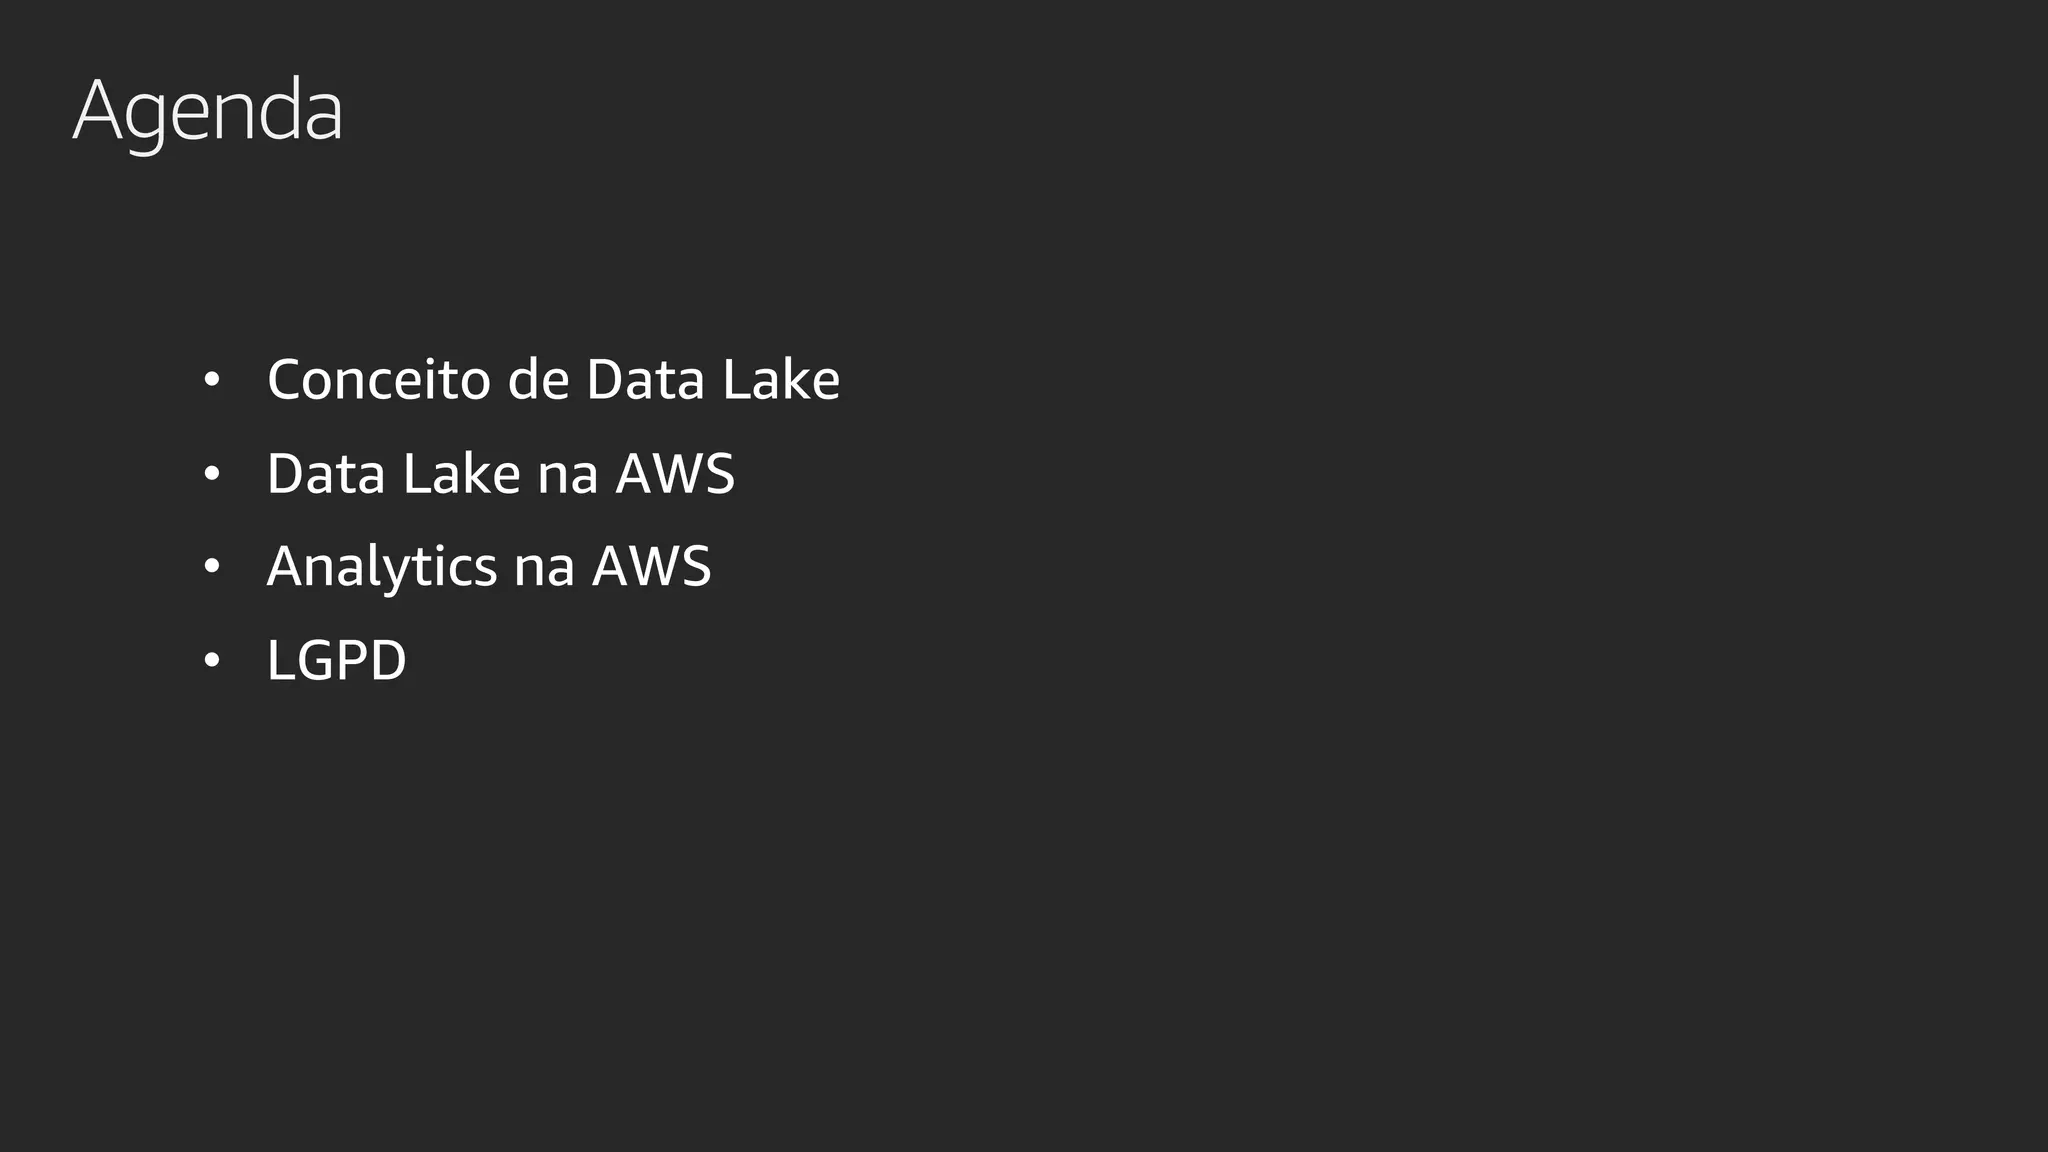Click the bullet point before Conceito de Data Lake
Screen dimensions: 2048x1152
coord(211,381)
